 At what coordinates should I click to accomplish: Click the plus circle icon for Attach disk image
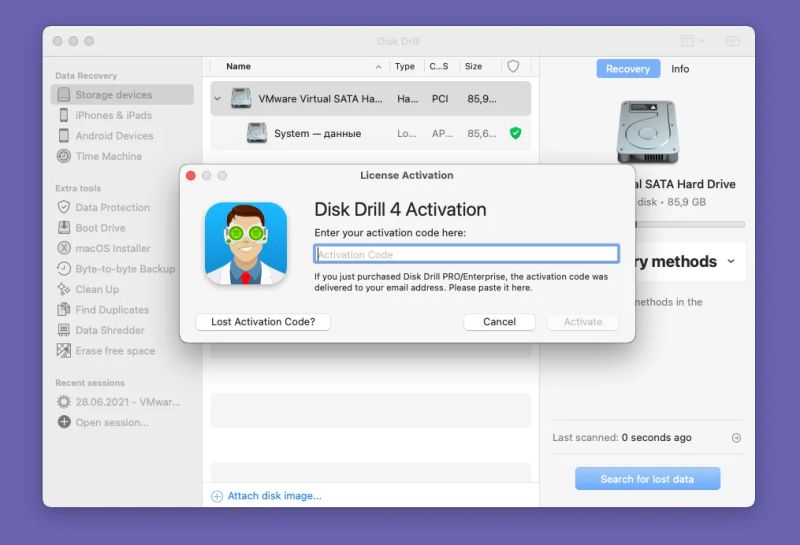[x=217, y=496]
